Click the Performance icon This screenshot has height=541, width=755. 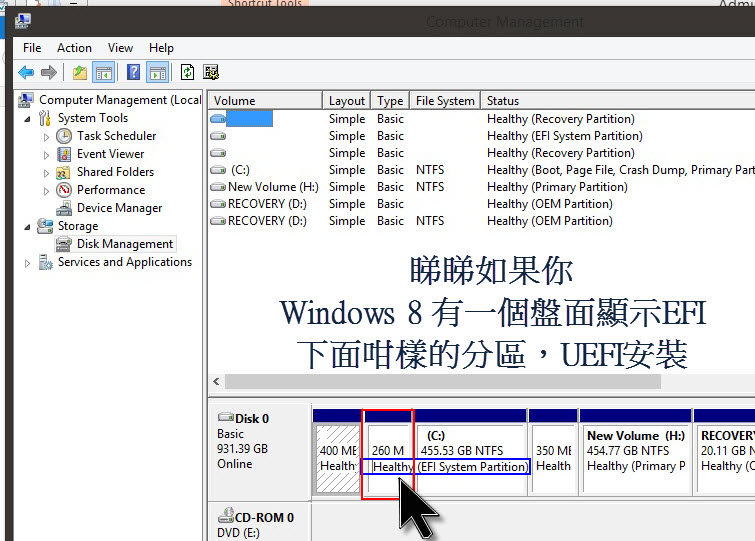[x=64, y=190]
